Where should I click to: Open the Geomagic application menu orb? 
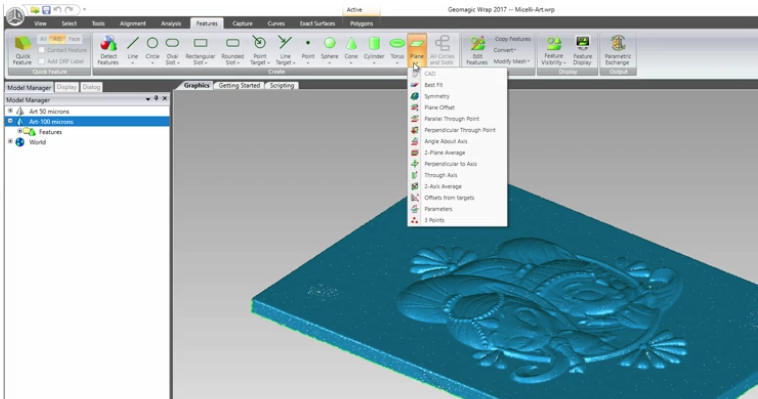point(15,16)
